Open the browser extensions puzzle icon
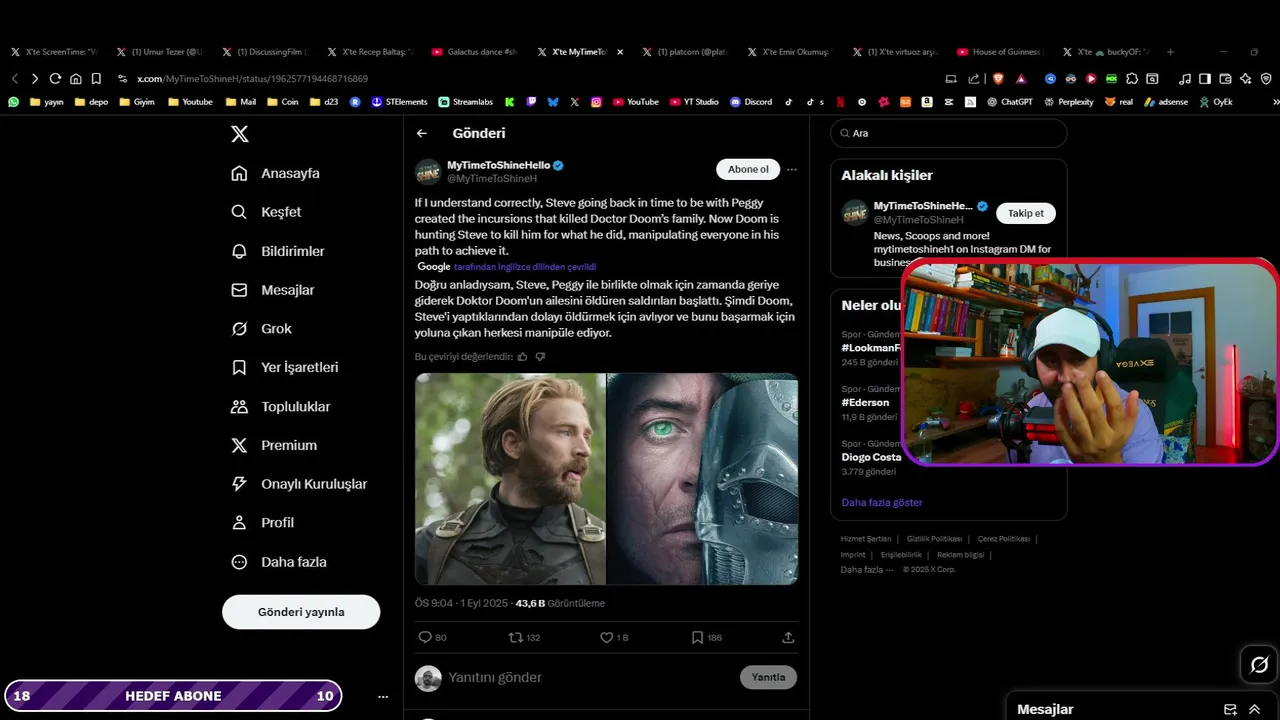This screenshot has height=720, width=1280. 1132,78
